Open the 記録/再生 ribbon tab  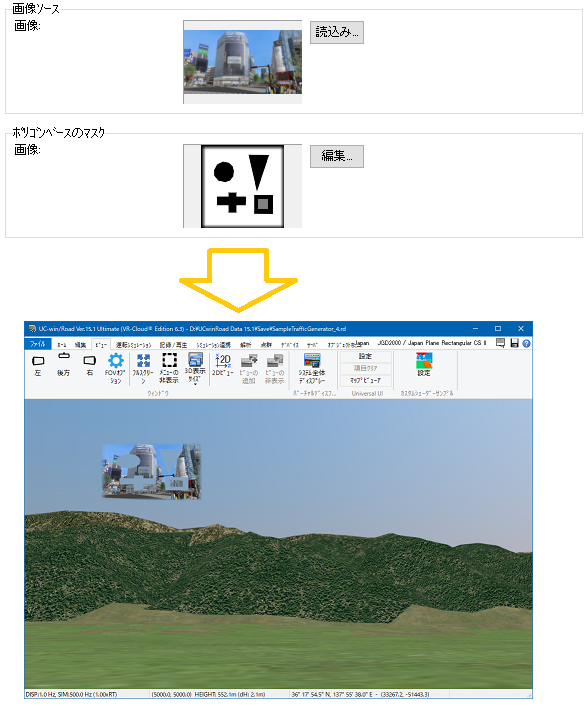click(x=173, y=345)
